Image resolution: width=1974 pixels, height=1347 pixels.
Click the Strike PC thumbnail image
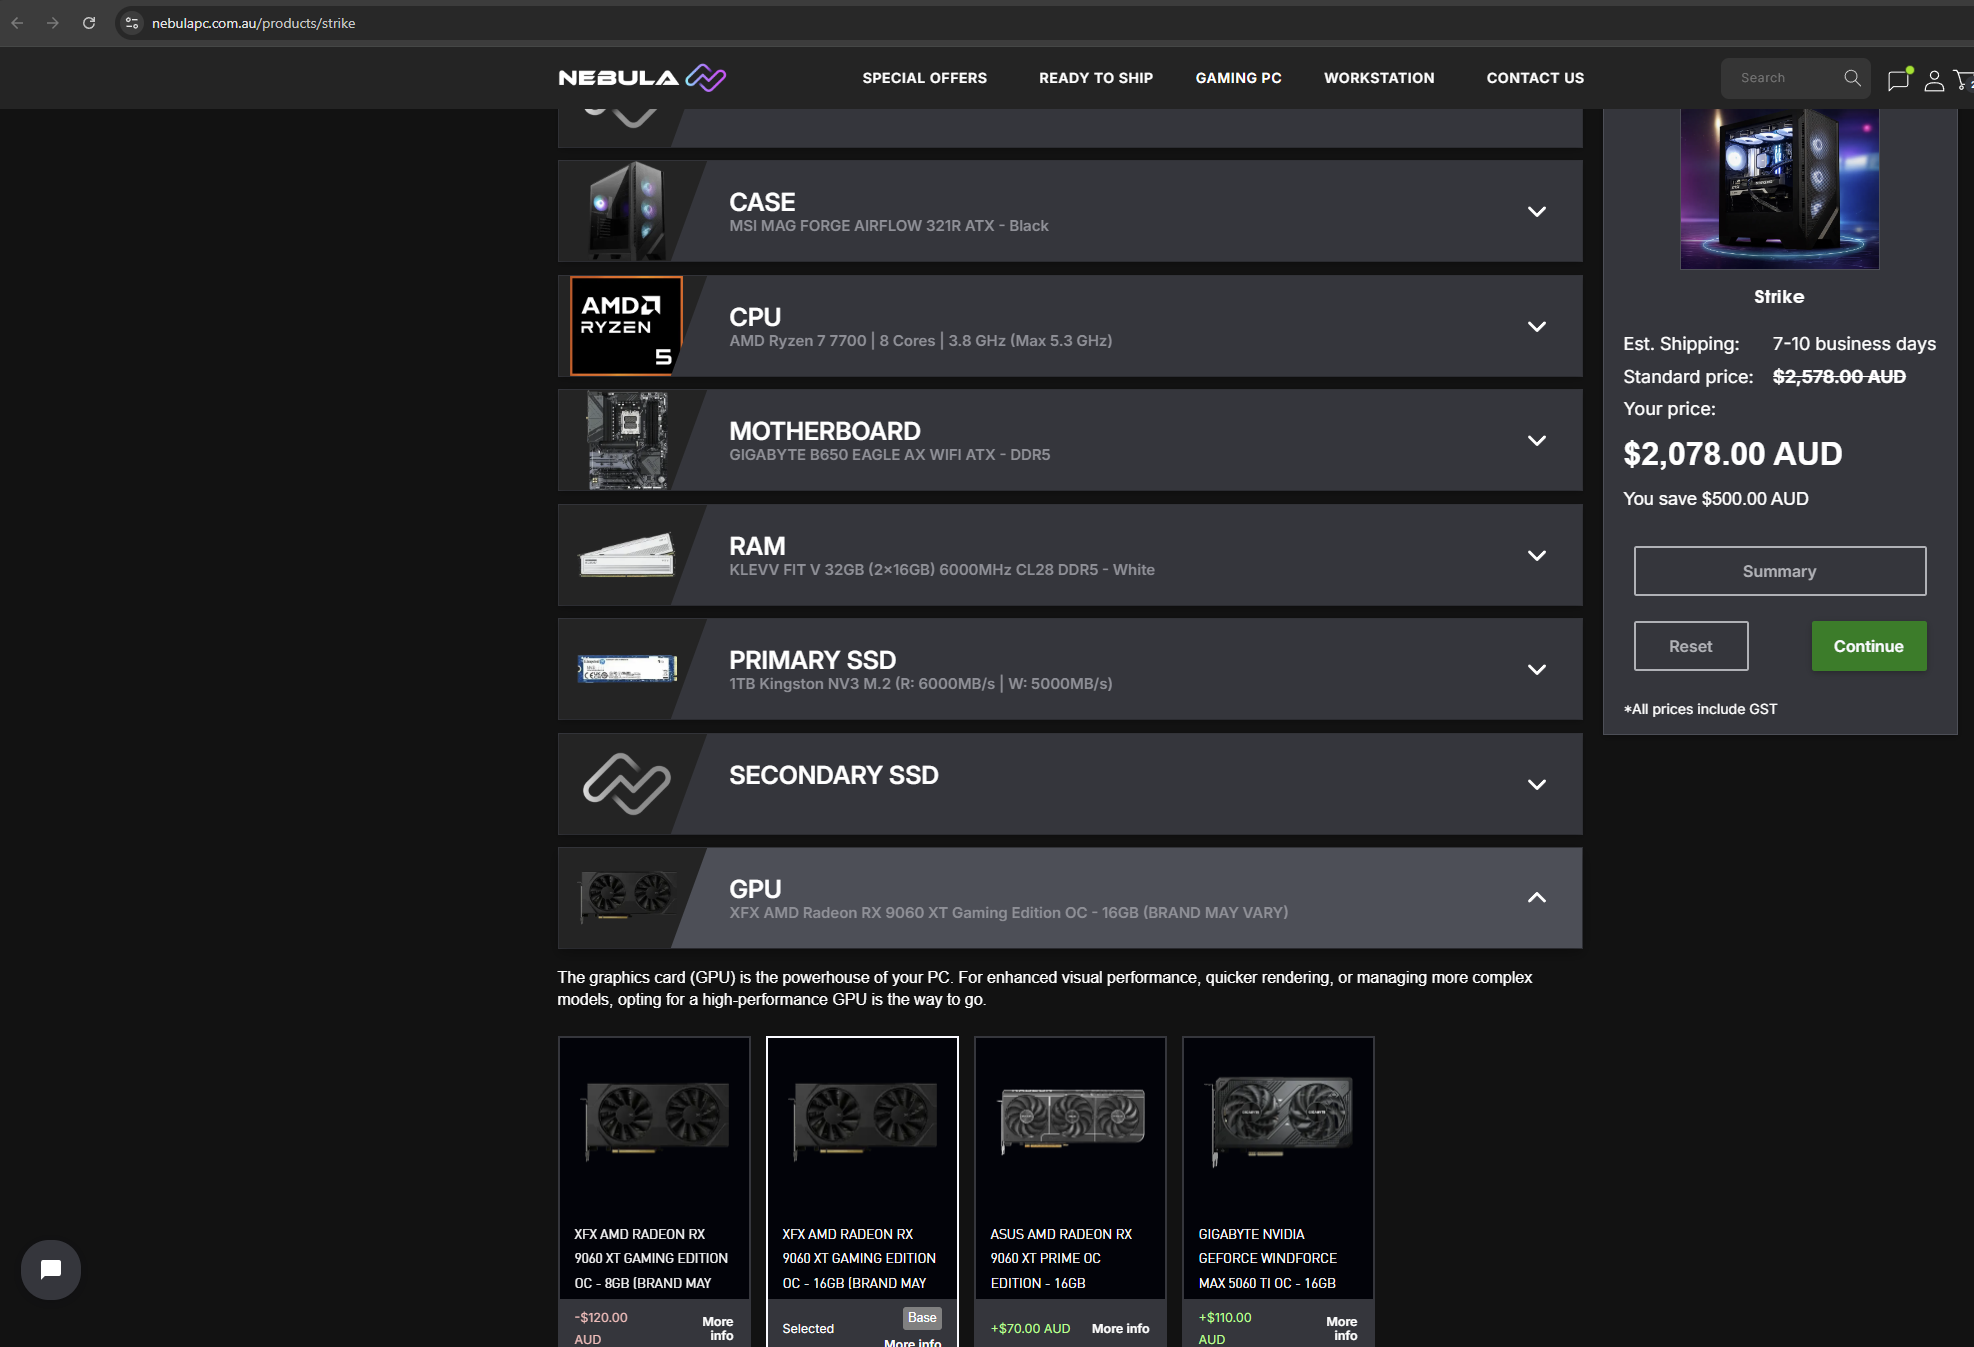click(x=1779, y=188)
